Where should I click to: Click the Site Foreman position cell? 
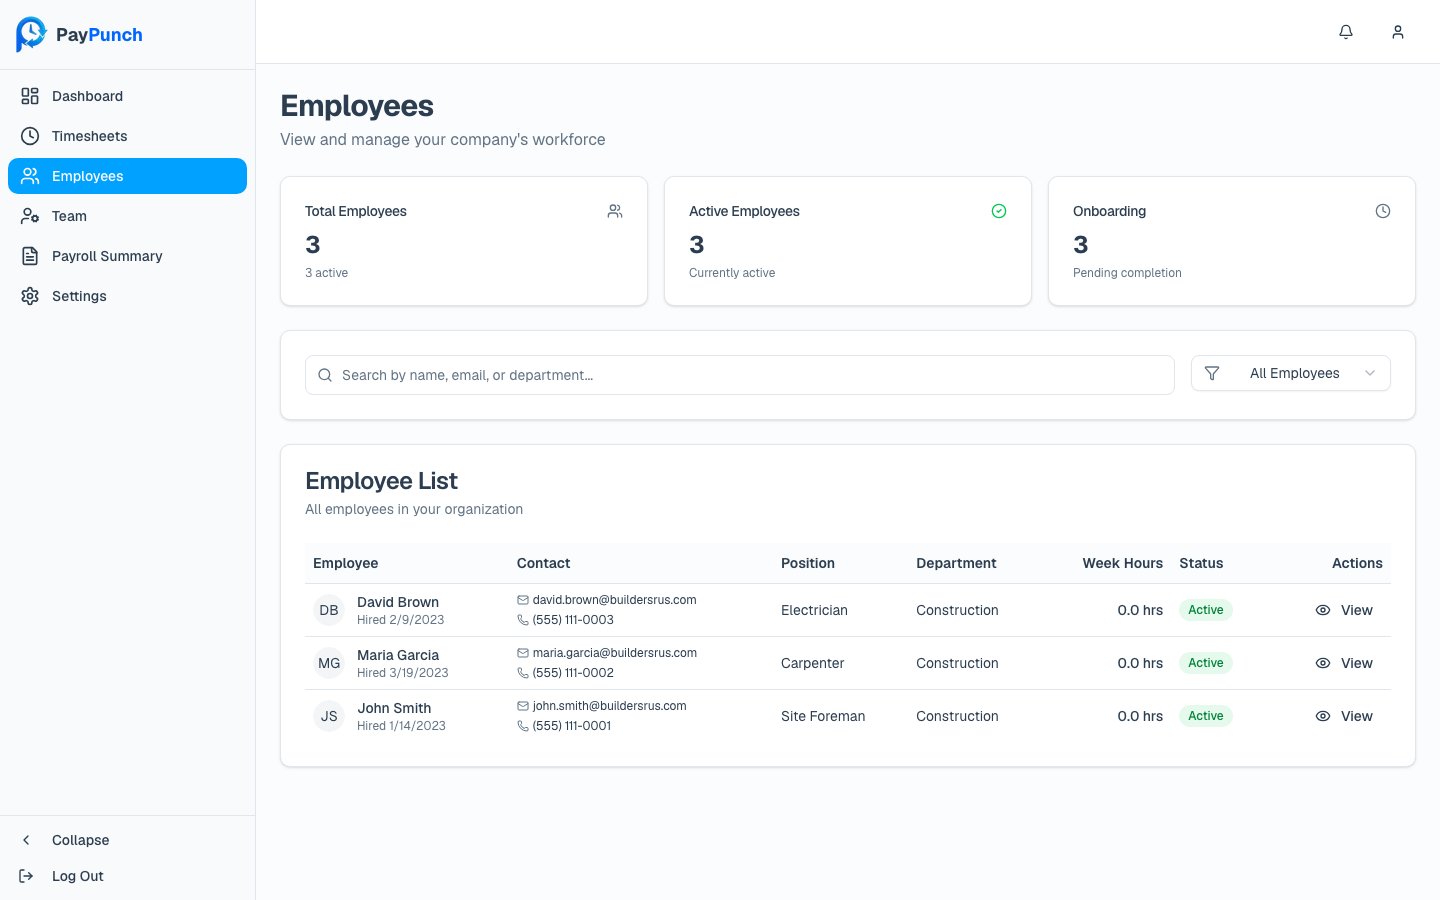[823, 716]
